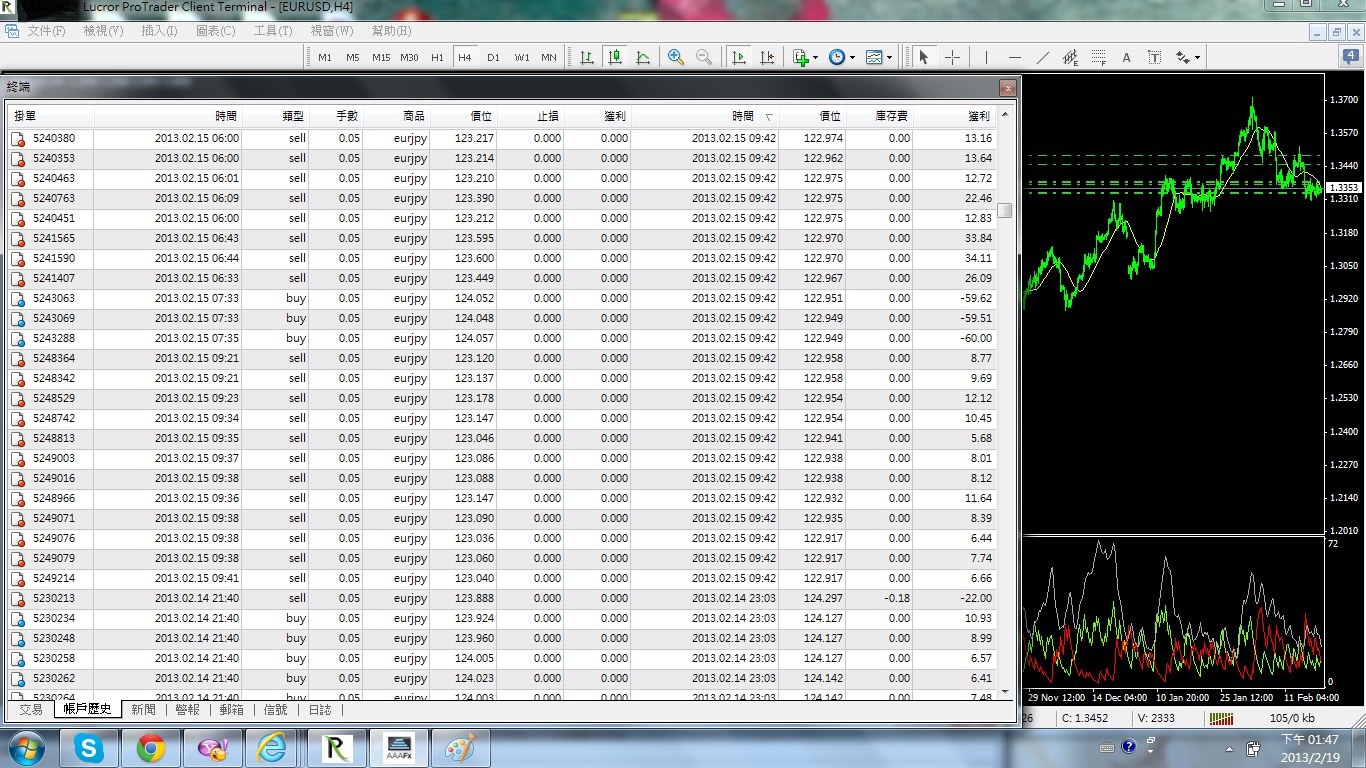Toggle the H4 timeframe button

pyautogui.click(x=465, y=57)
